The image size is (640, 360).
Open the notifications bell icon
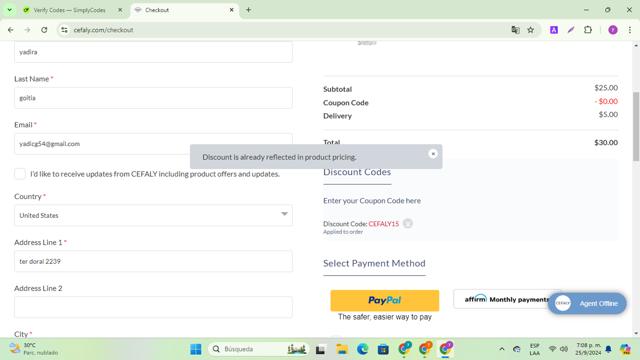(608, 349)
